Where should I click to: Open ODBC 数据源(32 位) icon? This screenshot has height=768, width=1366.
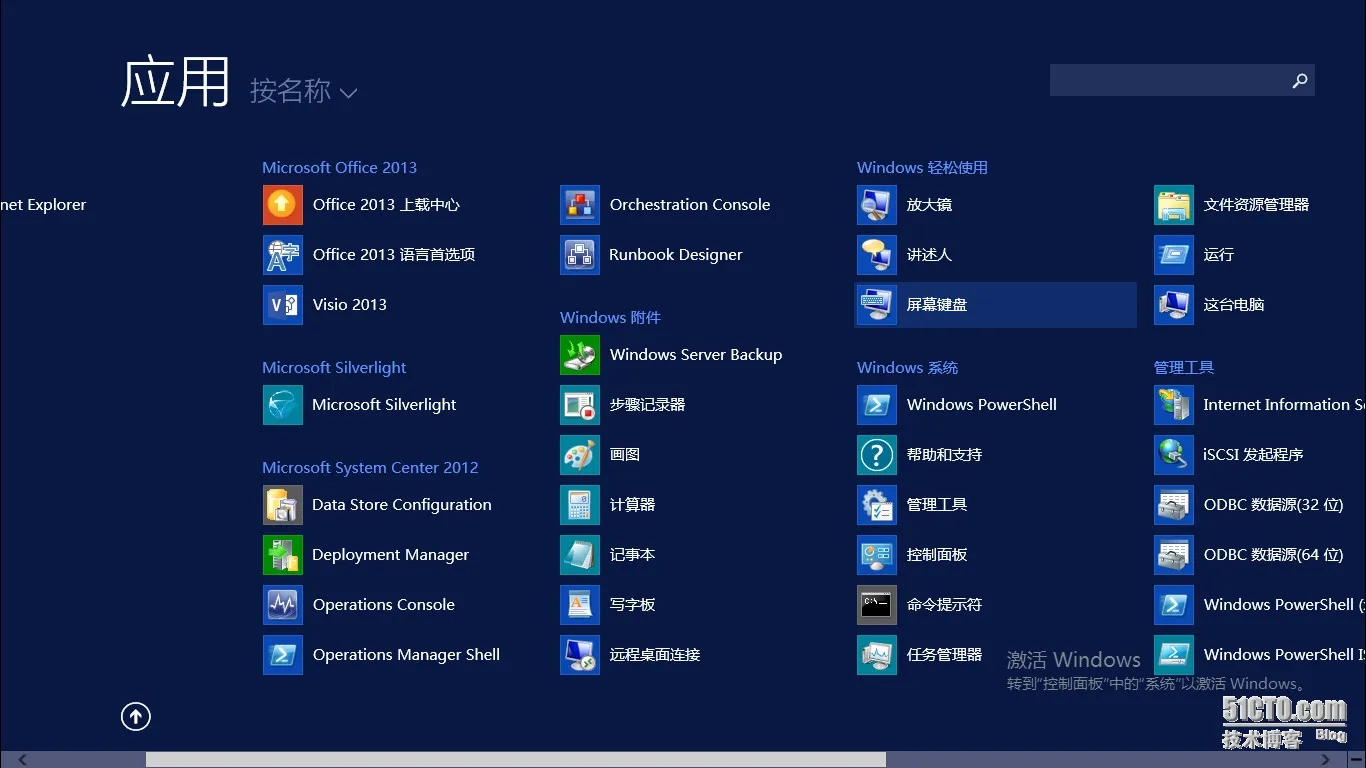coord(1174,505)
